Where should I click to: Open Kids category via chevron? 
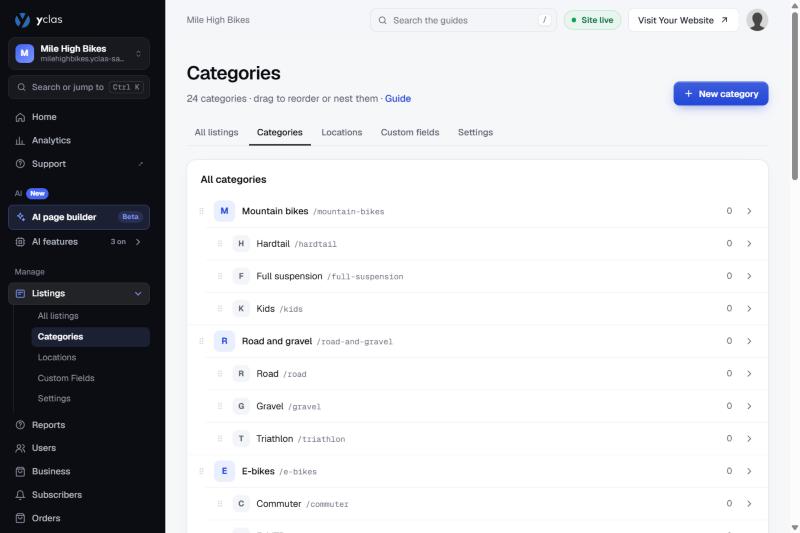[749, 309]
